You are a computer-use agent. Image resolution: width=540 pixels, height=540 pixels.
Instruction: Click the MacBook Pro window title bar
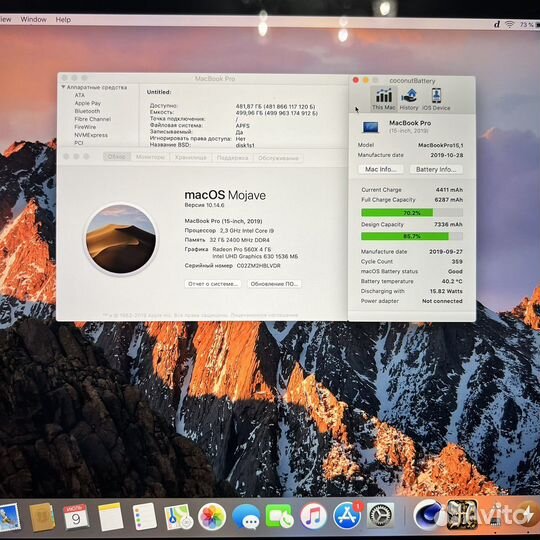click(x=203, y=78)
